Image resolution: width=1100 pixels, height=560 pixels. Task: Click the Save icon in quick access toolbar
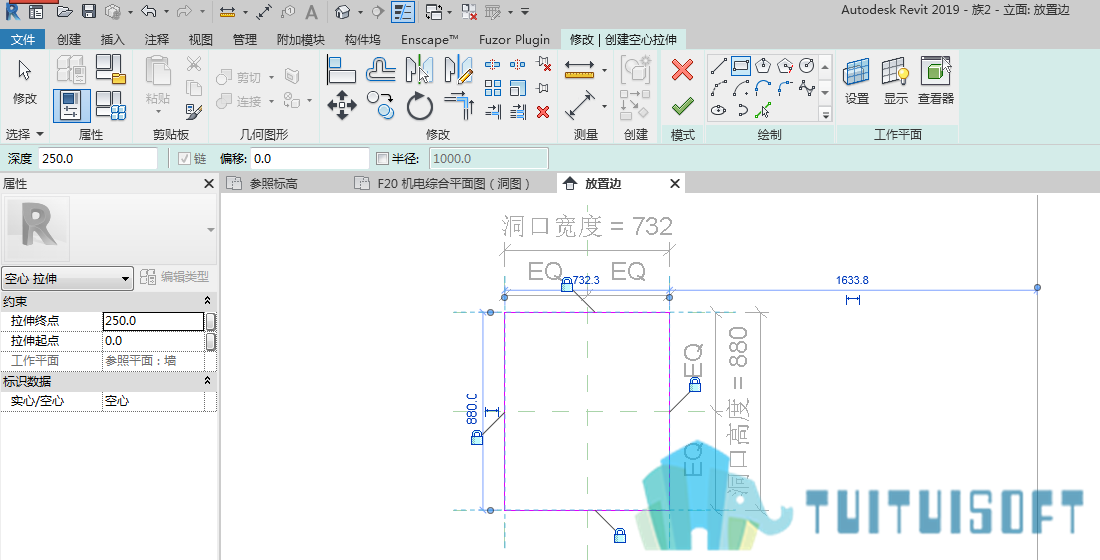click(88, 11)
